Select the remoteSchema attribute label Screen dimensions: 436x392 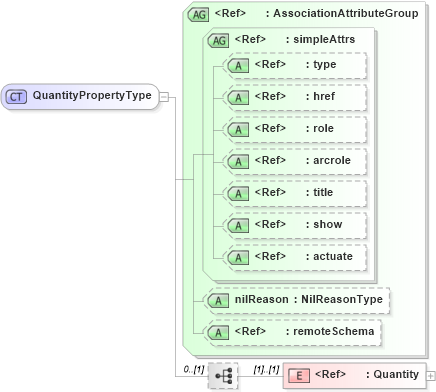[334, 331]
